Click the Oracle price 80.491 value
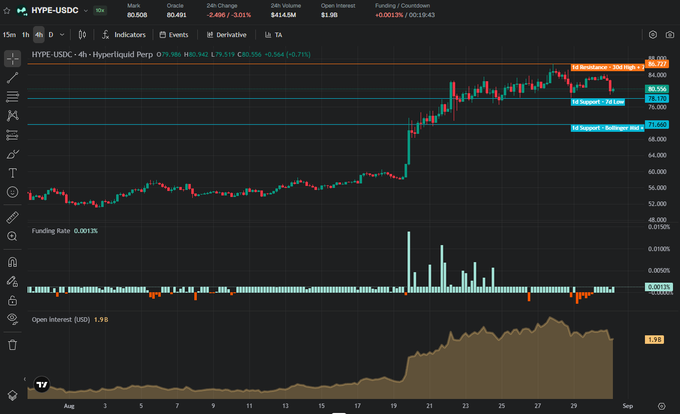Image resolution: width=680 pixels, height=414 pixels. (177, 15)
